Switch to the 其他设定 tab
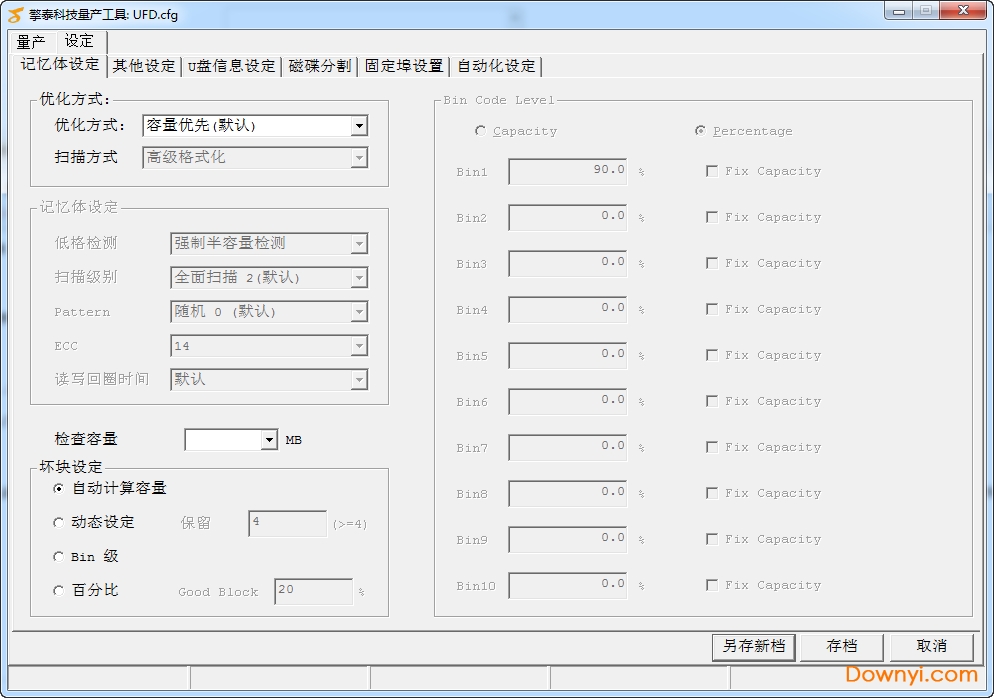Viewport: 994px width, 698px height. pos(143,66)
